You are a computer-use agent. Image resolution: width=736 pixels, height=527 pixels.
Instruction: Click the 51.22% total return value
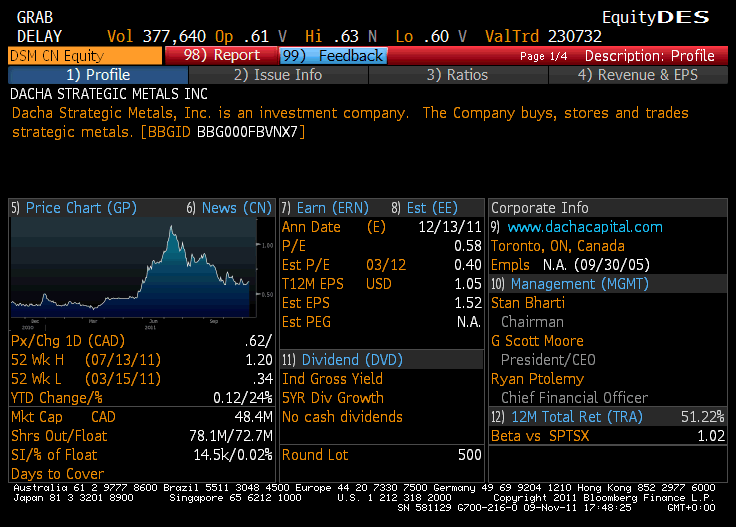[703, 417]
